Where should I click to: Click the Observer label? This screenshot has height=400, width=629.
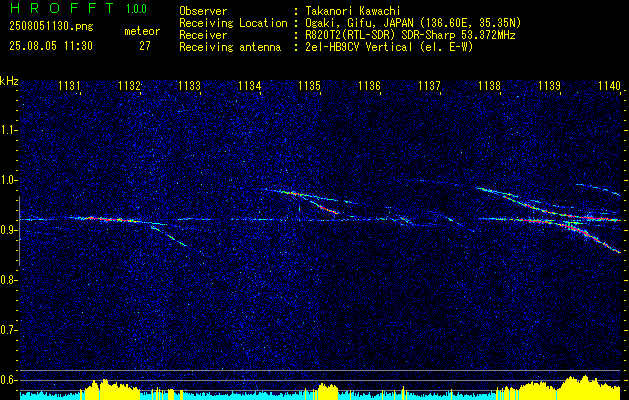pos(203,11)
